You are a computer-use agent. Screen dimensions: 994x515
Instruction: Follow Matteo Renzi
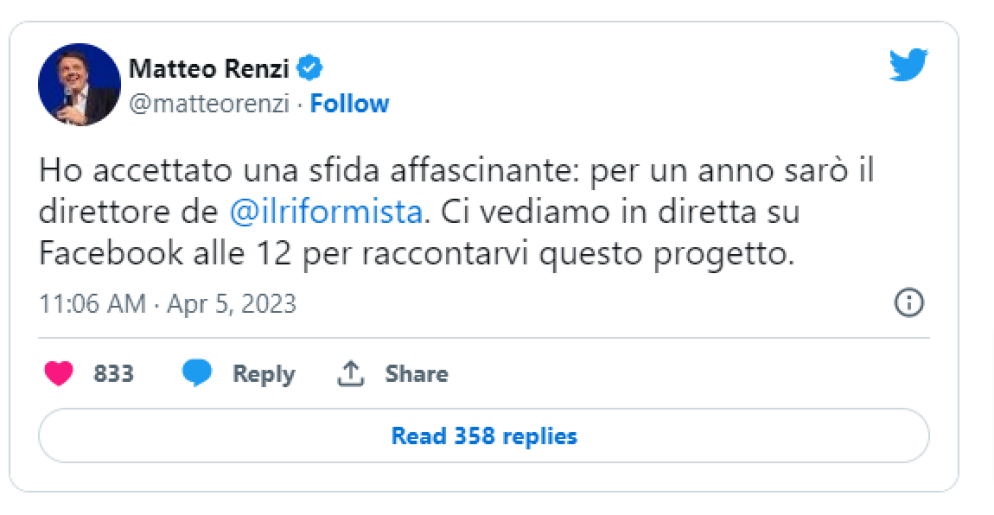pyautogui.click(x=349, y=104)
